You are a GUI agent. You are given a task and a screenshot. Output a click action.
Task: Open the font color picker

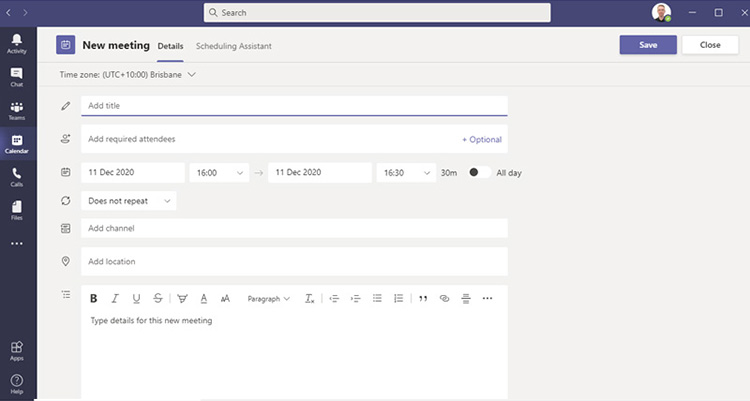click(x=204, y=298)
